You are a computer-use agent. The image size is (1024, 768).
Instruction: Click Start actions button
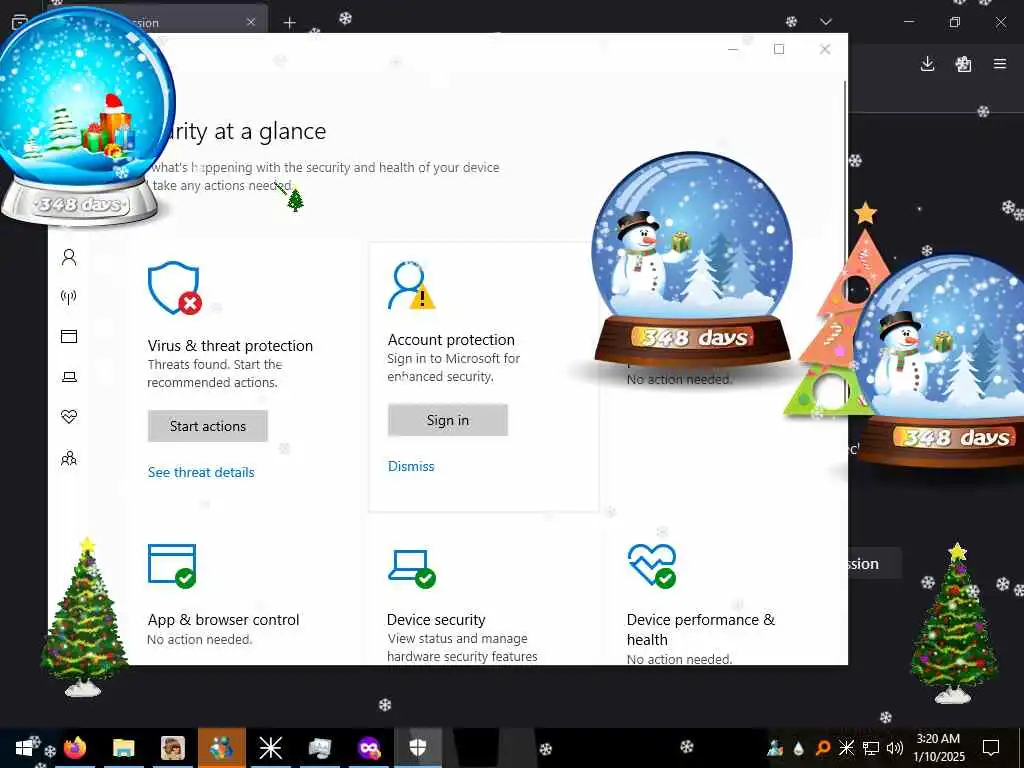[208, 426]
